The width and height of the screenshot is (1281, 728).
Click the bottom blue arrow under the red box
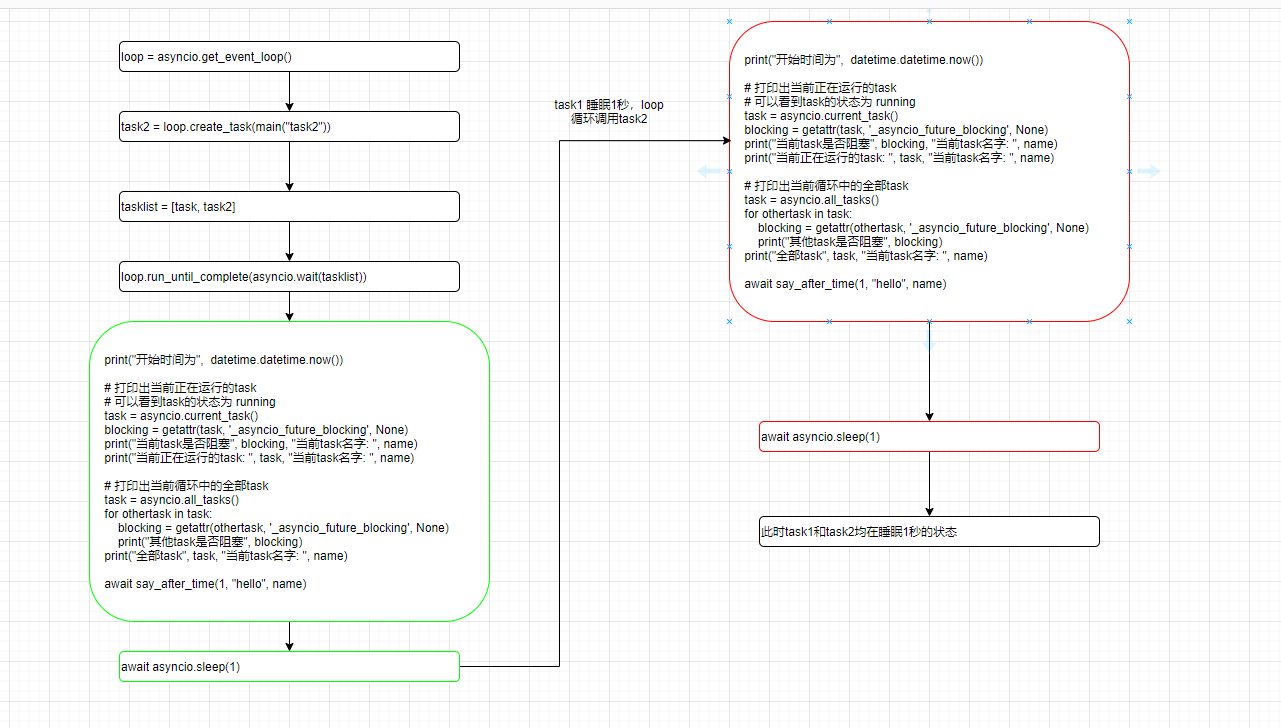point(929,341)
